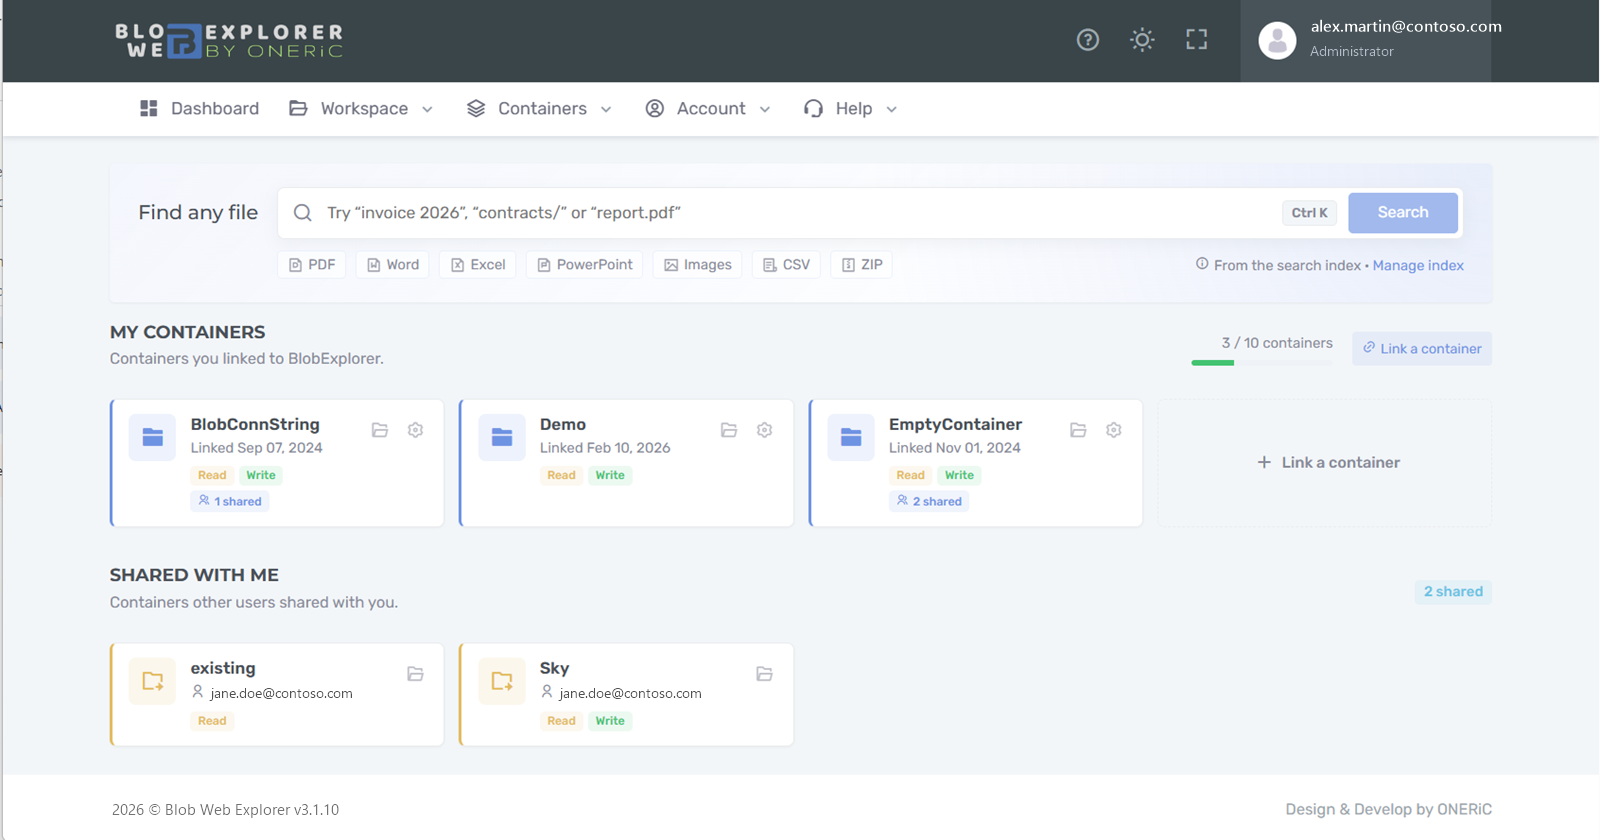Click the BlobConnString blue folder thumbnail
1600x840 pixels.
pos(153,437)
